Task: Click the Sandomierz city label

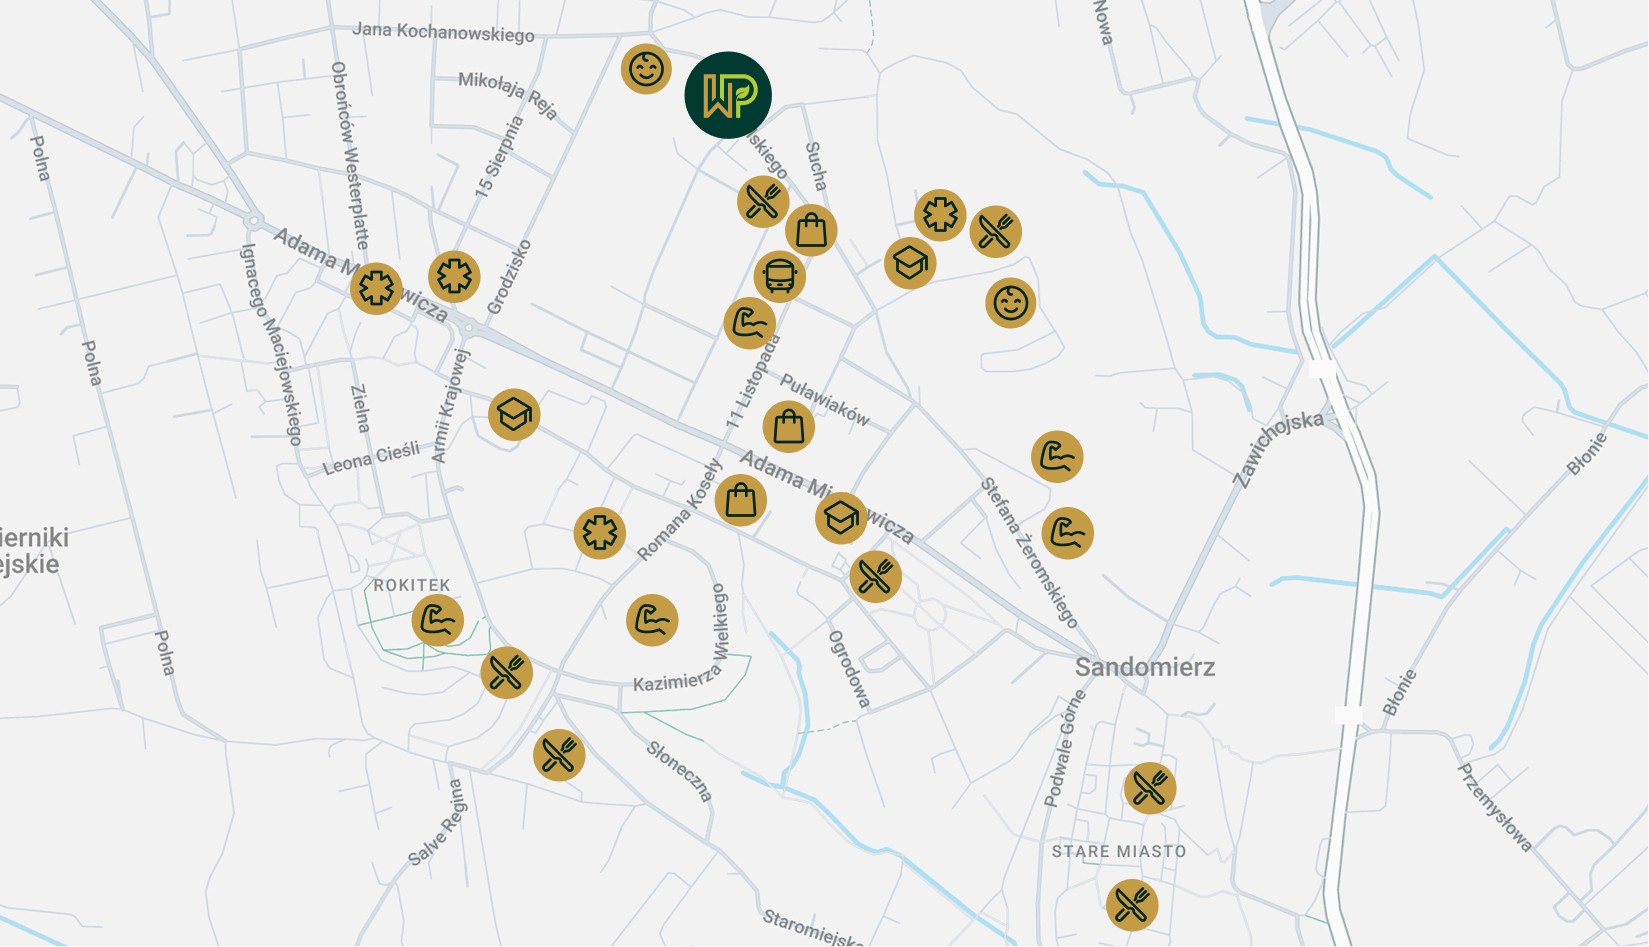Action: (1145, 667)
